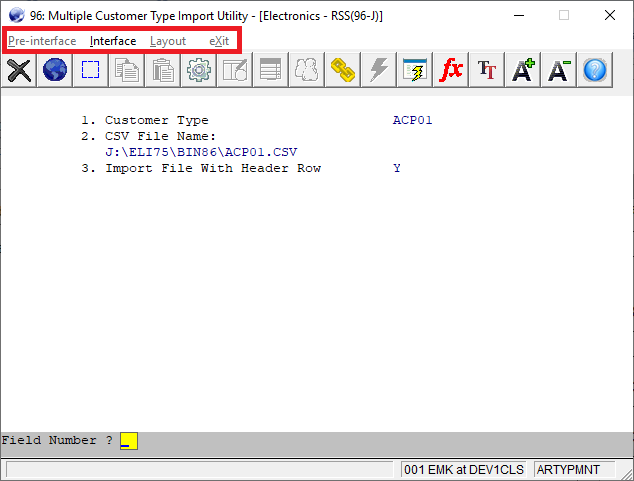
Task: Open the gear settings toolbar icon
Action: point(199,70)
